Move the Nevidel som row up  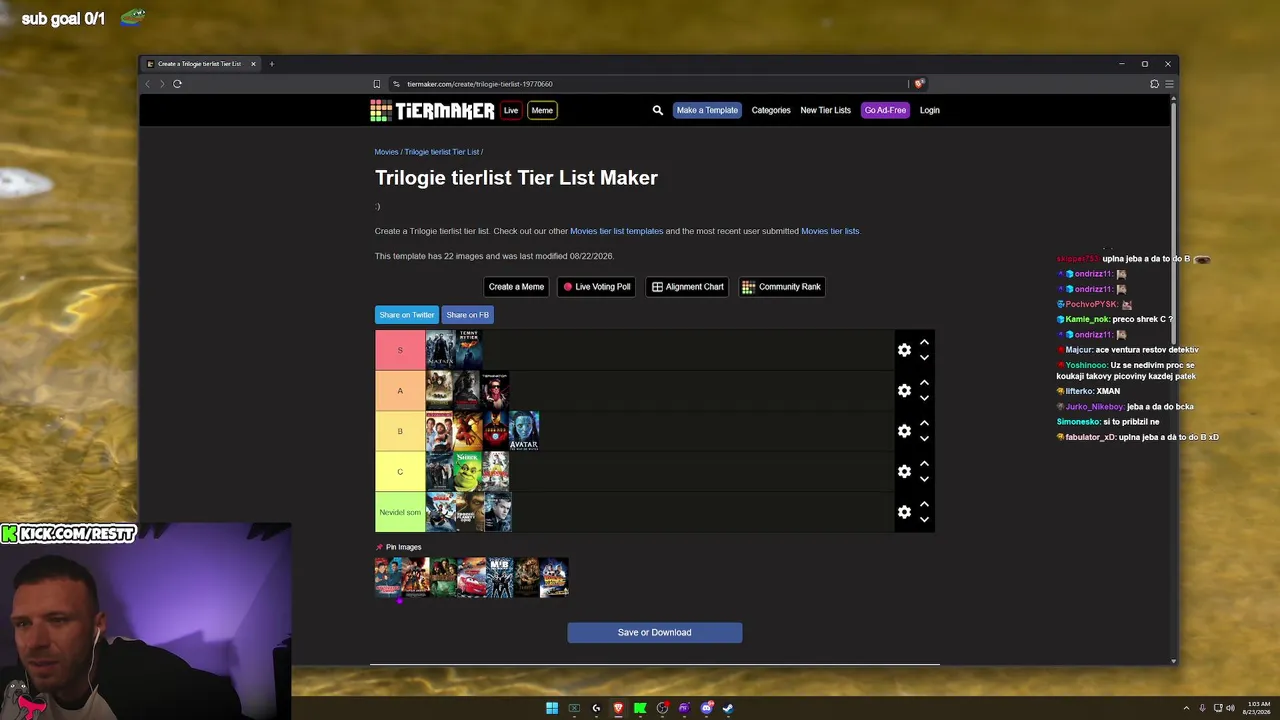coord(924,504)
